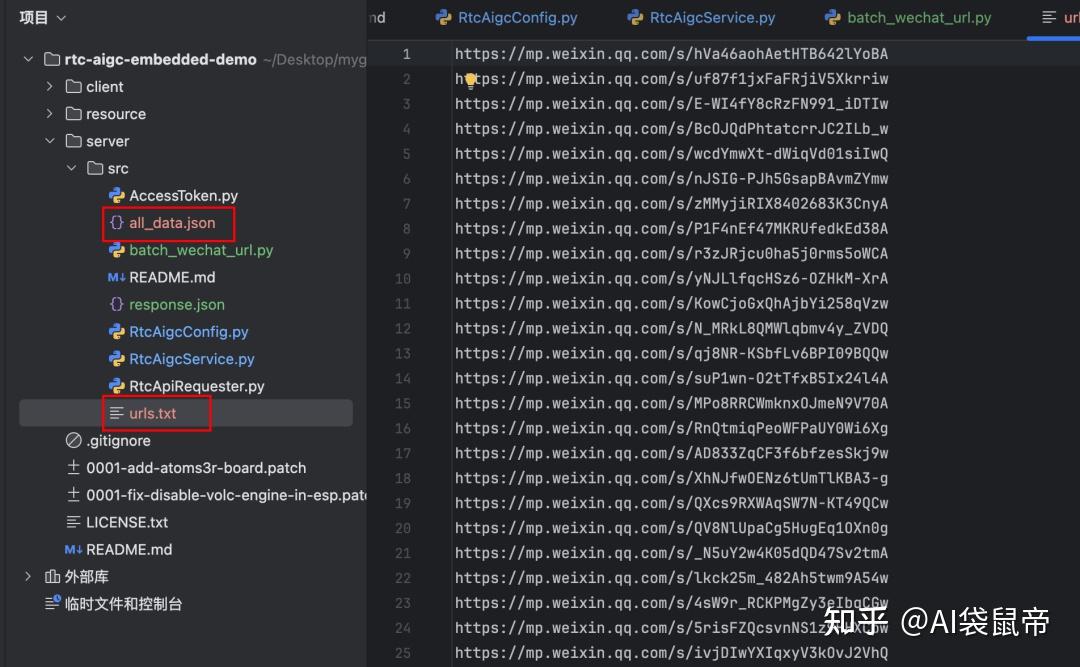Click the Python icon on the RtcAigcConfig.py tab

point(444,17)
